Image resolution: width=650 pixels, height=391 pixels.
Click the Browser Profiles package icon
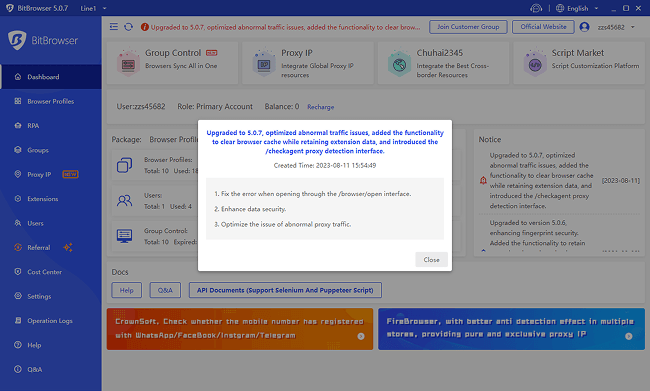pos(124,165)
